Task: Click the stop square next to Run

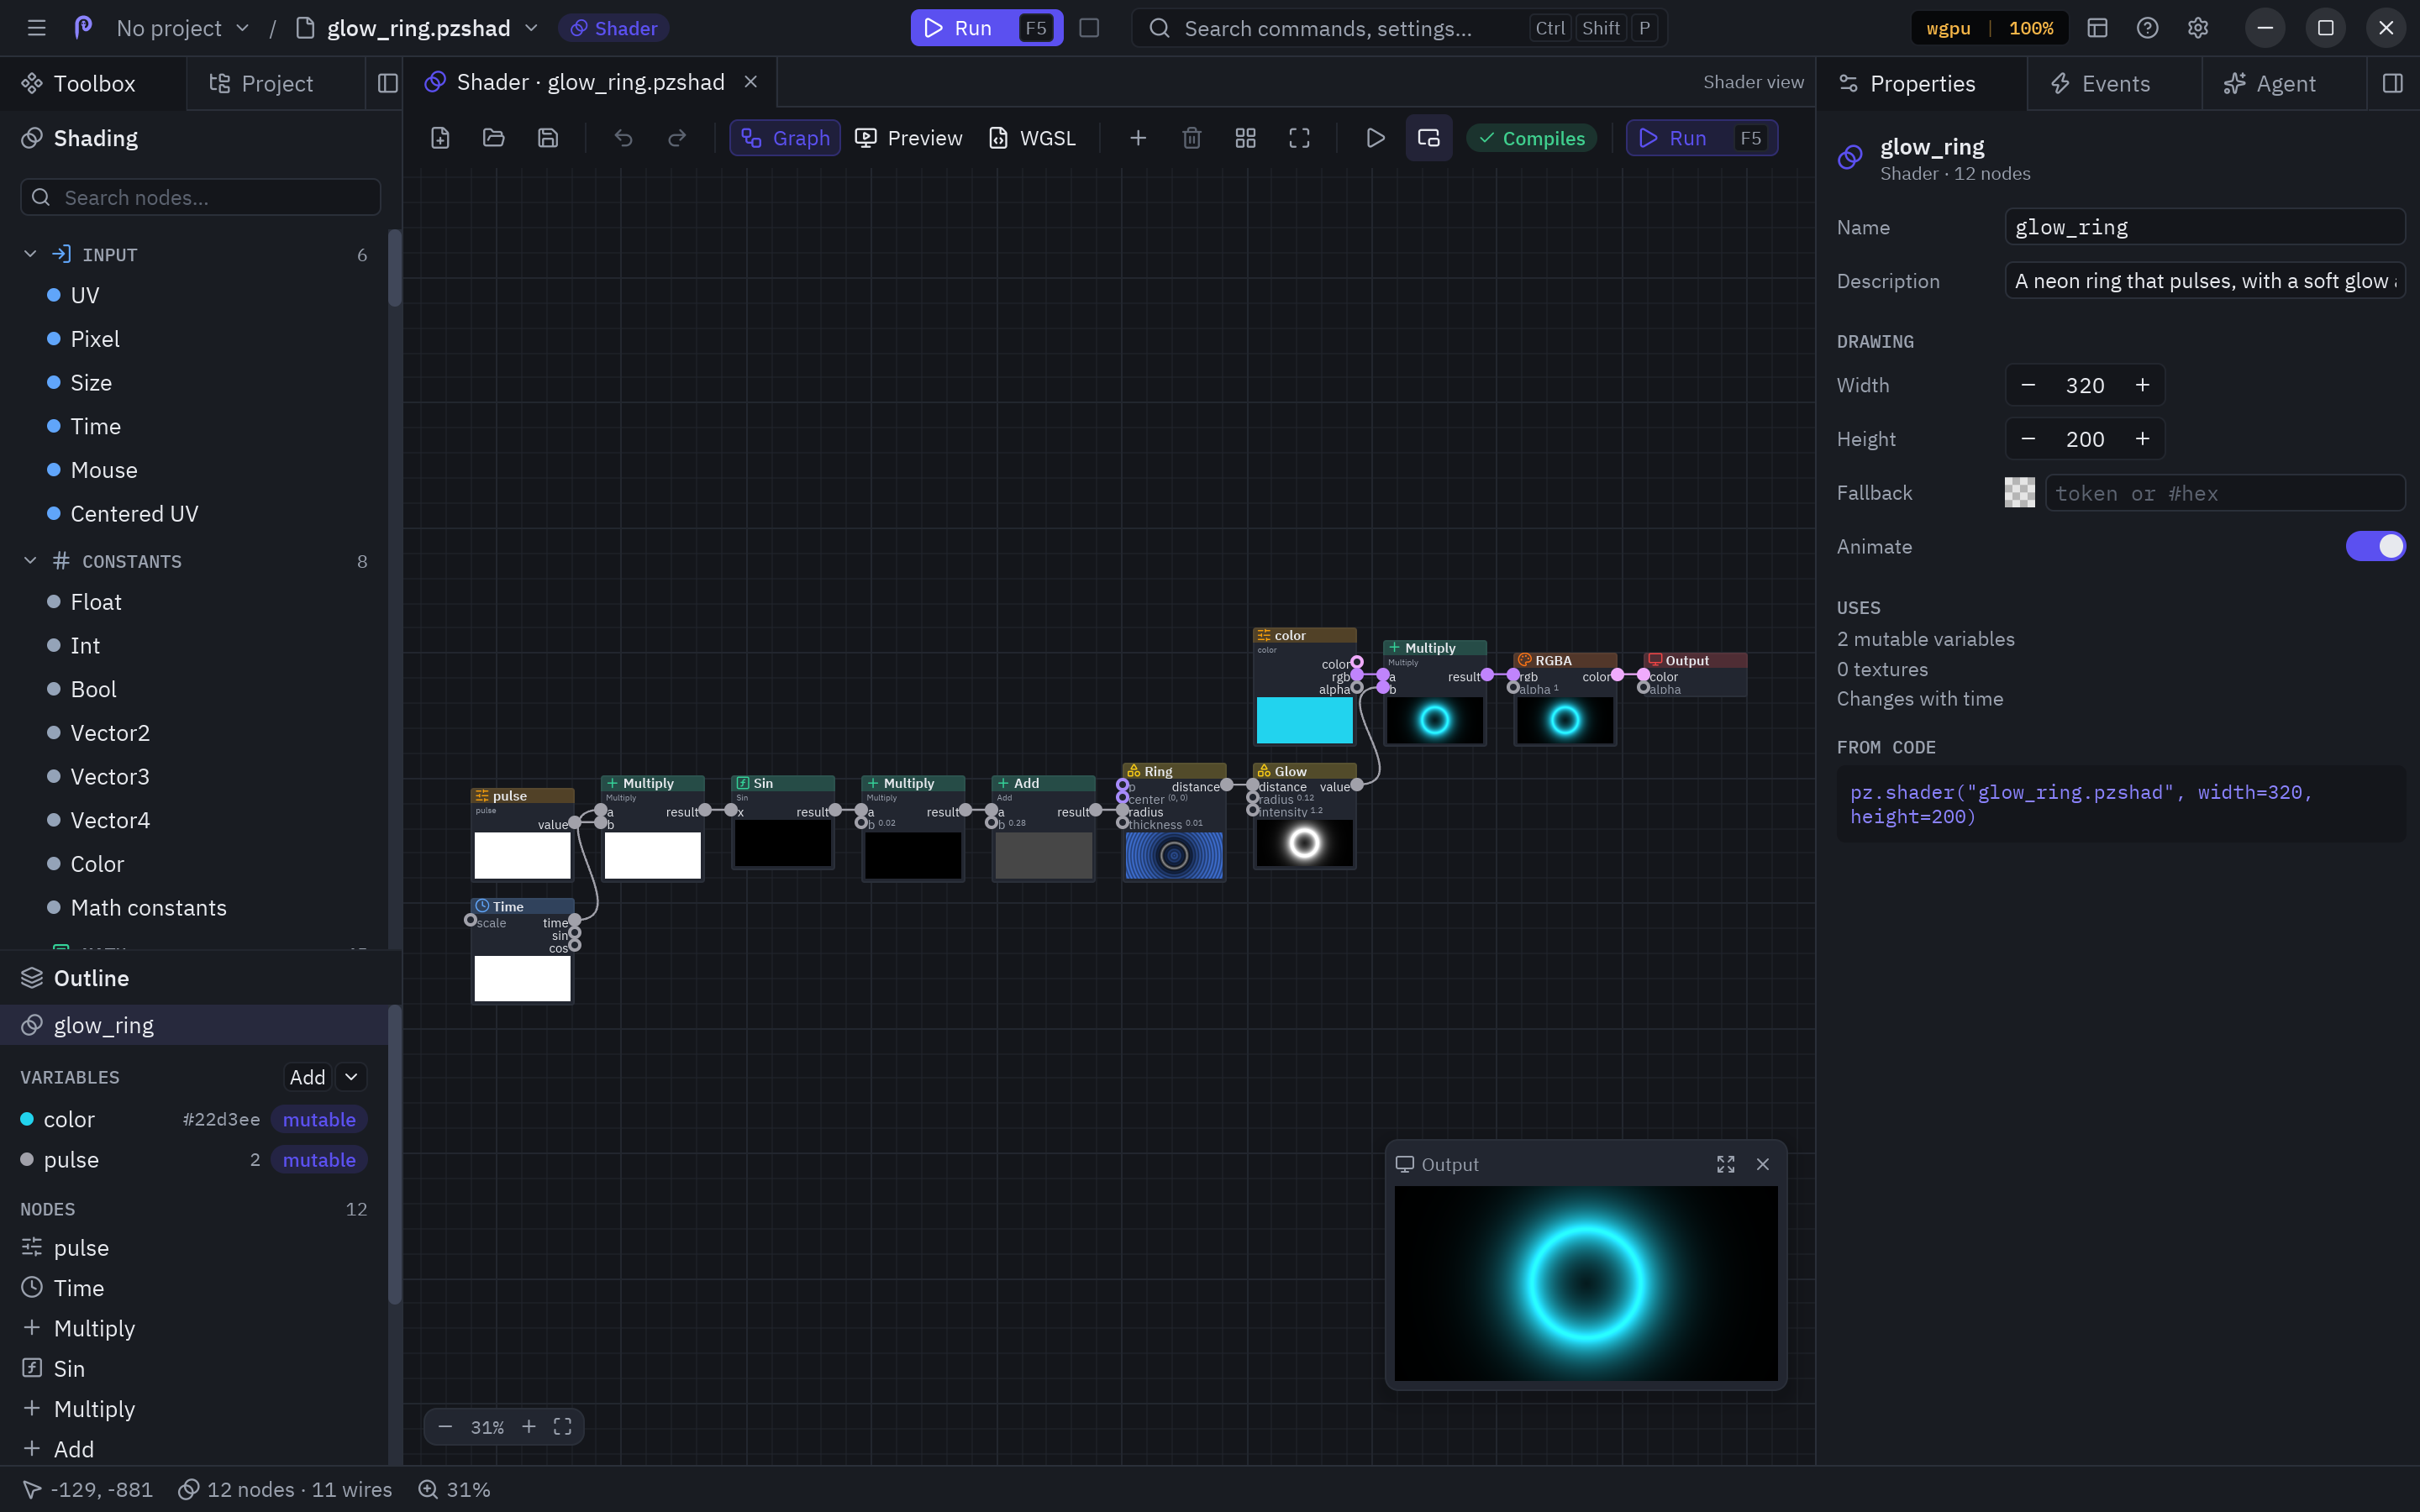Action: click(1090, 28)
